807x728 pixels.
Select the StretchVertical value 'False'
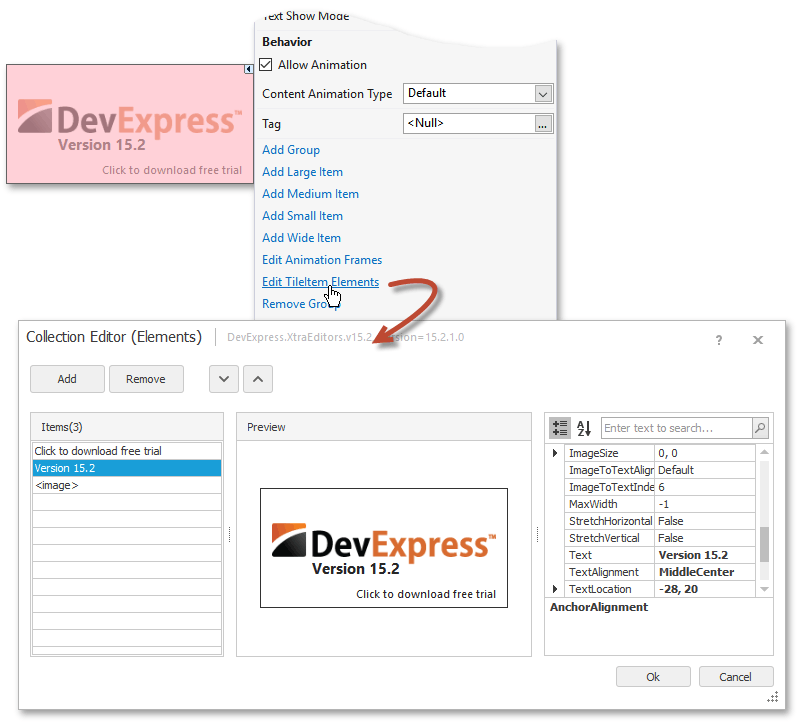click(705, 538)
